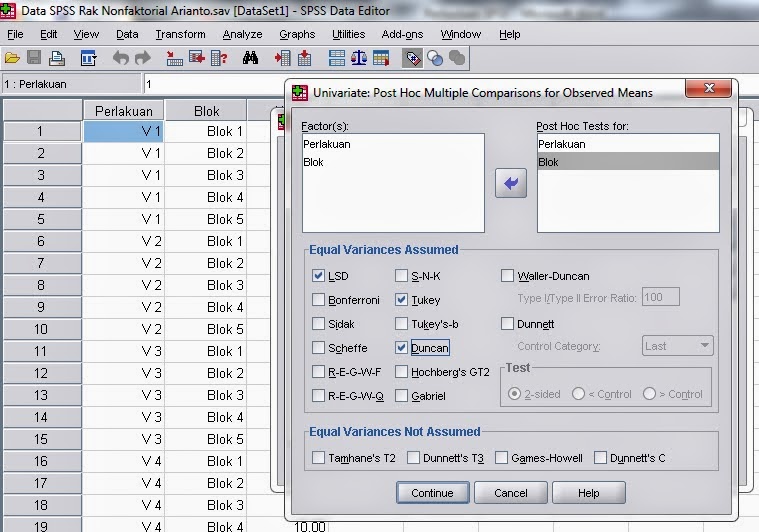
Task: Click the Go to Case icon
Action: tap(174, 59)
